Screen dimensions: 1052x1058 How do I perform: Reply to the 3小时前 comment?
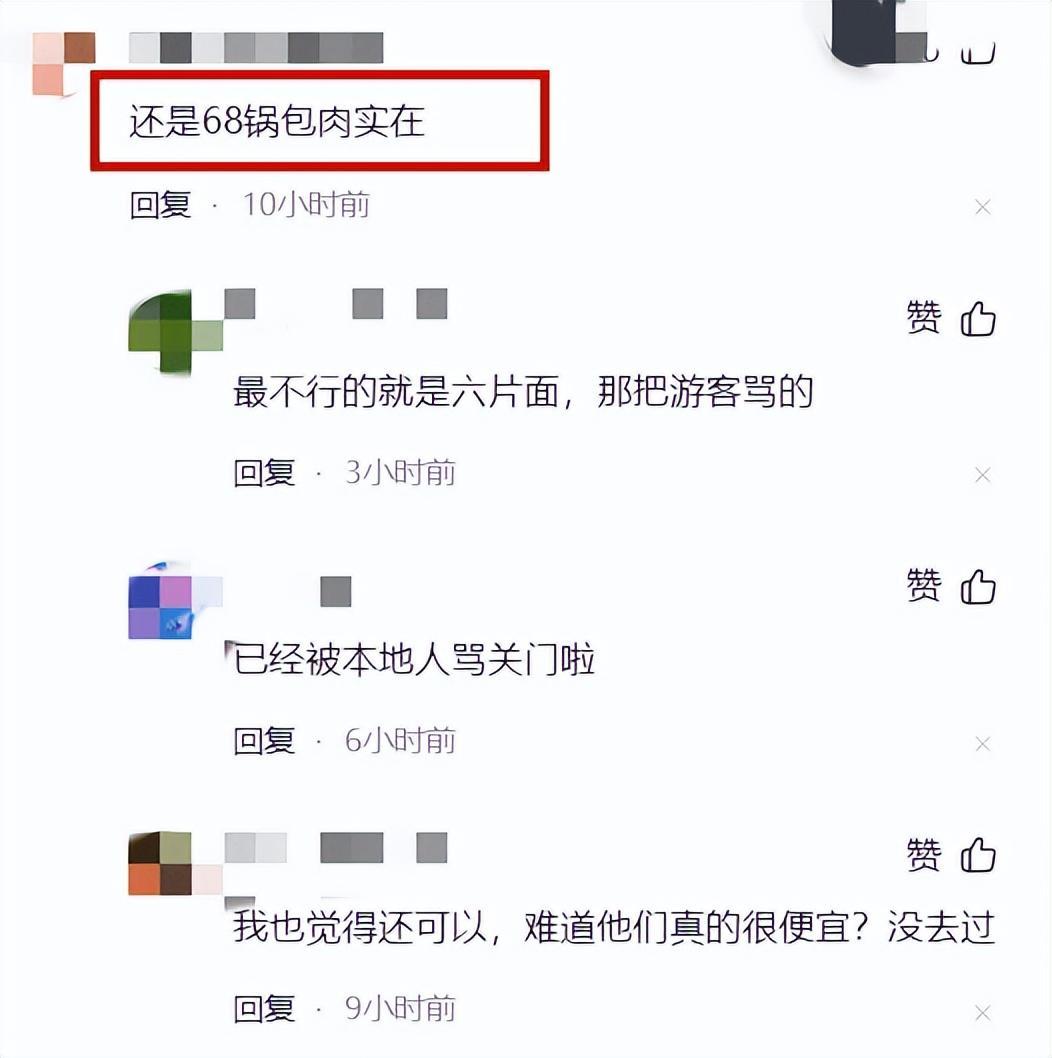[x=264, y=472]
